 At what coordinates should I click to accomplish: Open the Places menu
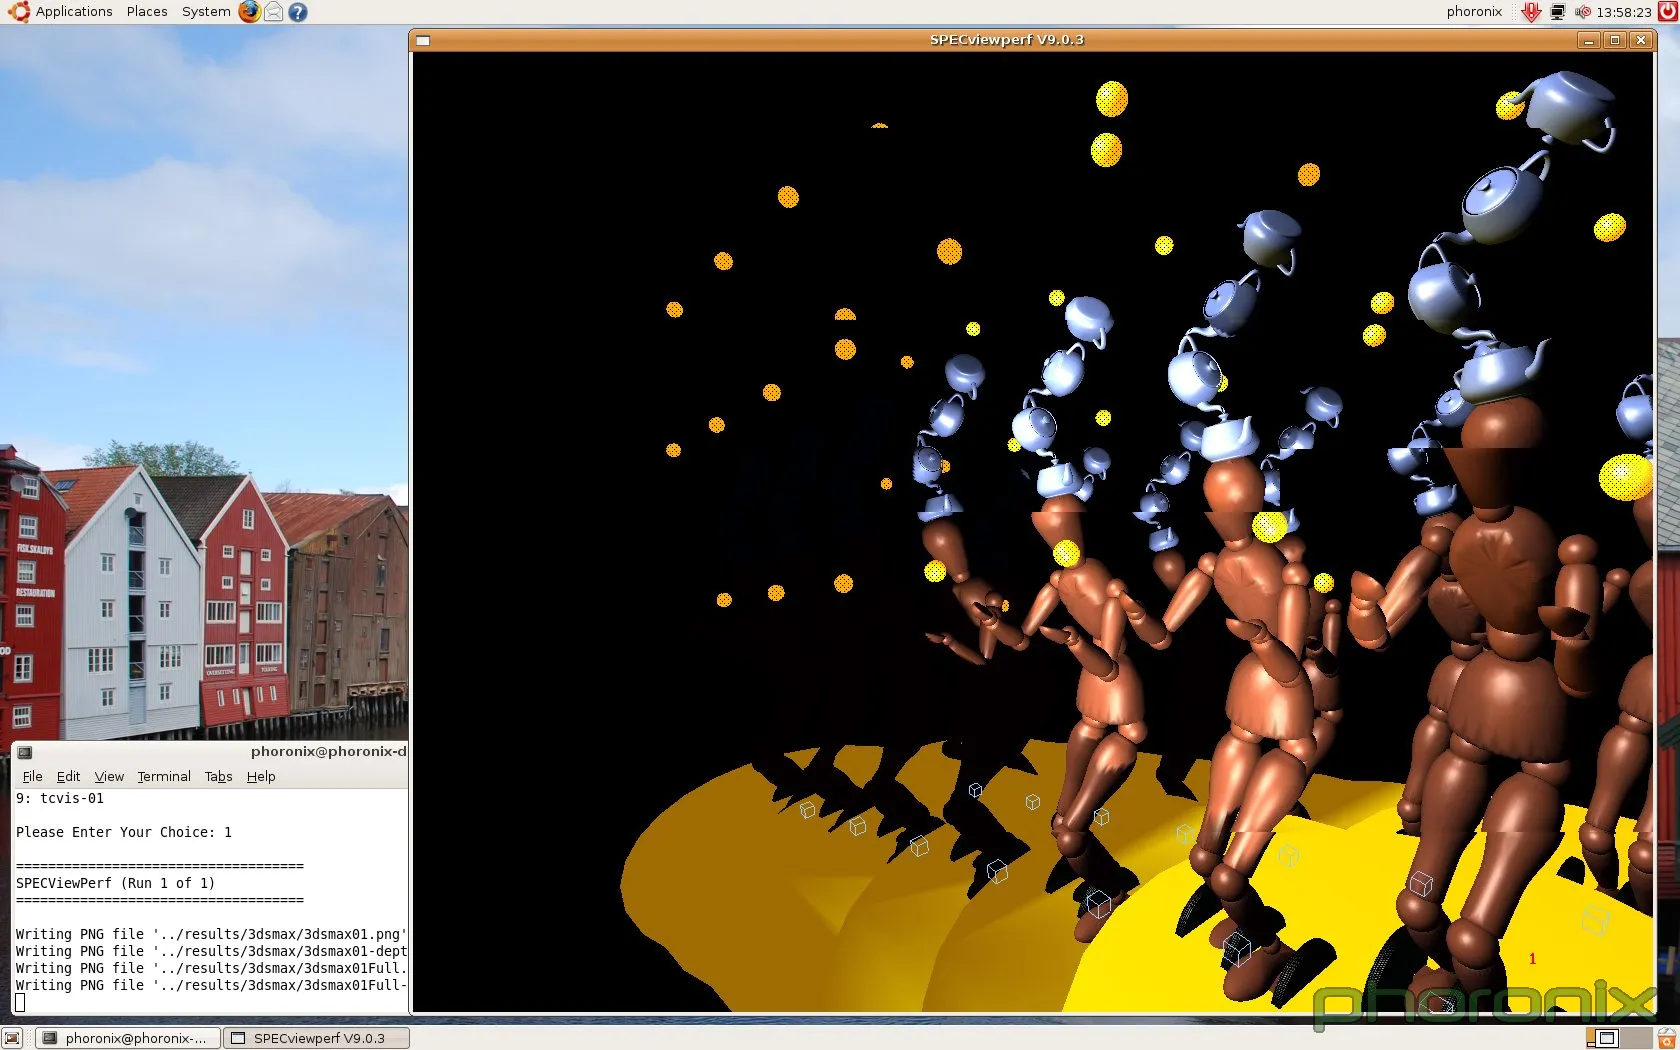tap(147, 11)
